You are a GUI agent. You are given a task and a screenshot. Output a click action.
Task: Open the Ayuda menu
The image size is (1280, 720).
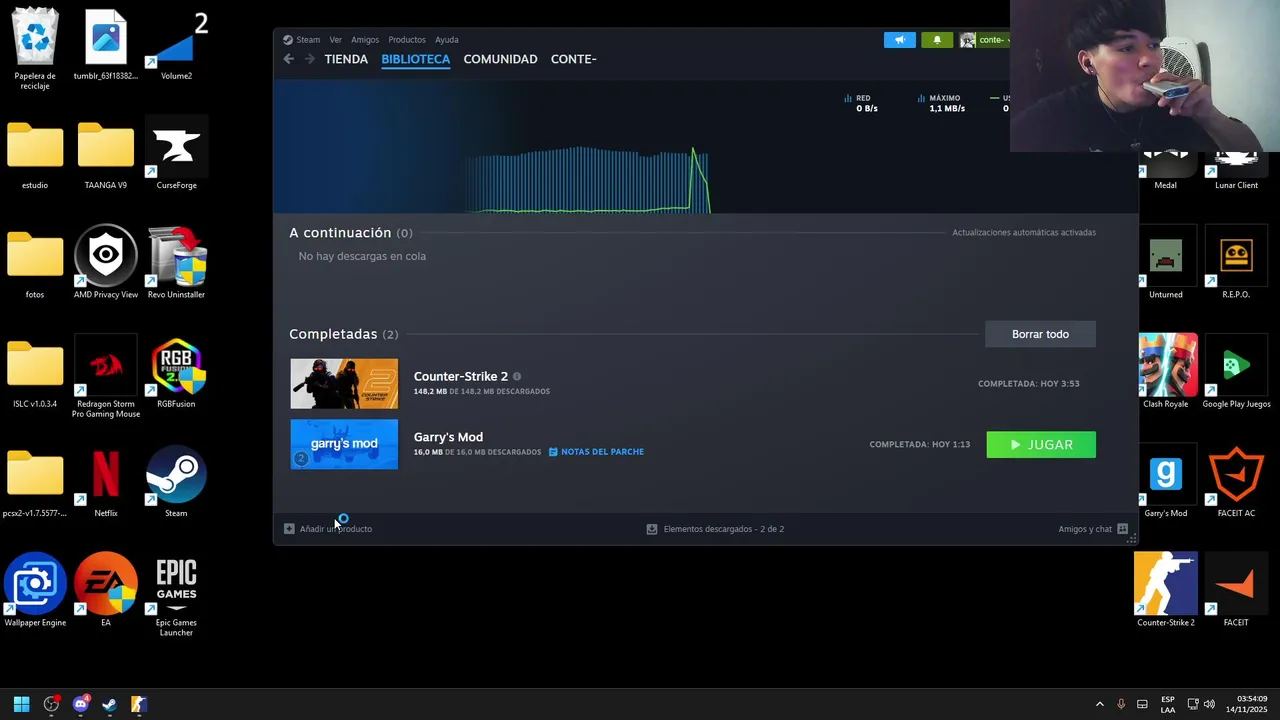(x=447, y=40)
